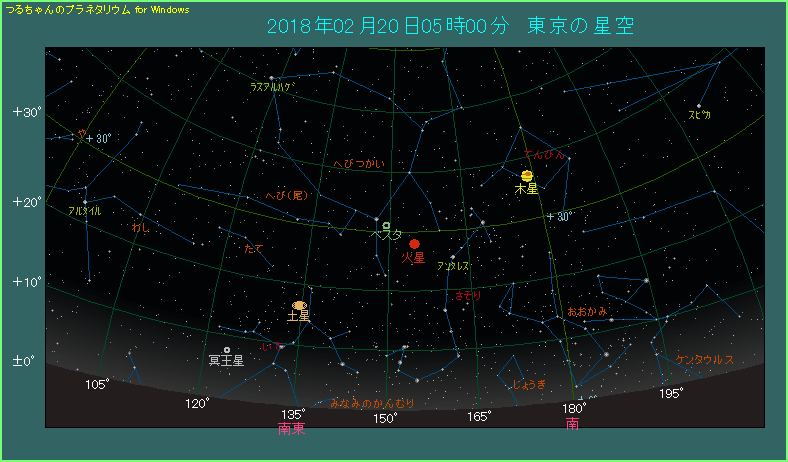This screenshot has height=462, width=788.
Task: Click the 150° azimuth axis label
Action: point(386,416)
